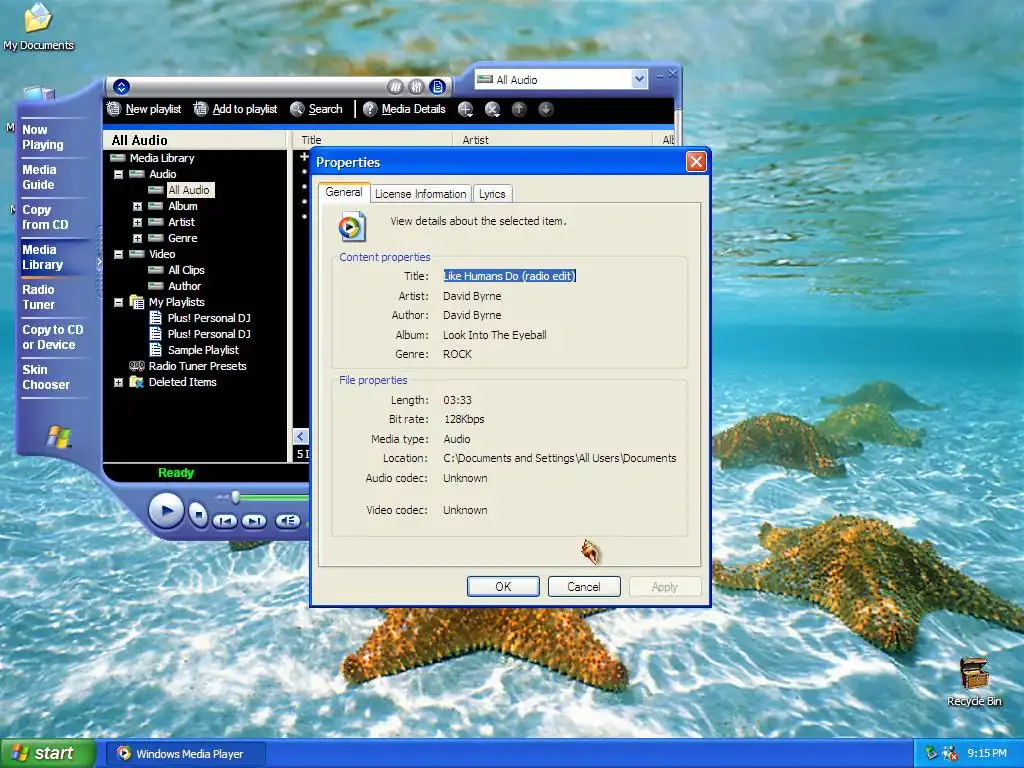Click the round show menu bar button
Viewport: 1024px width, 768px height.
(121, 87)
